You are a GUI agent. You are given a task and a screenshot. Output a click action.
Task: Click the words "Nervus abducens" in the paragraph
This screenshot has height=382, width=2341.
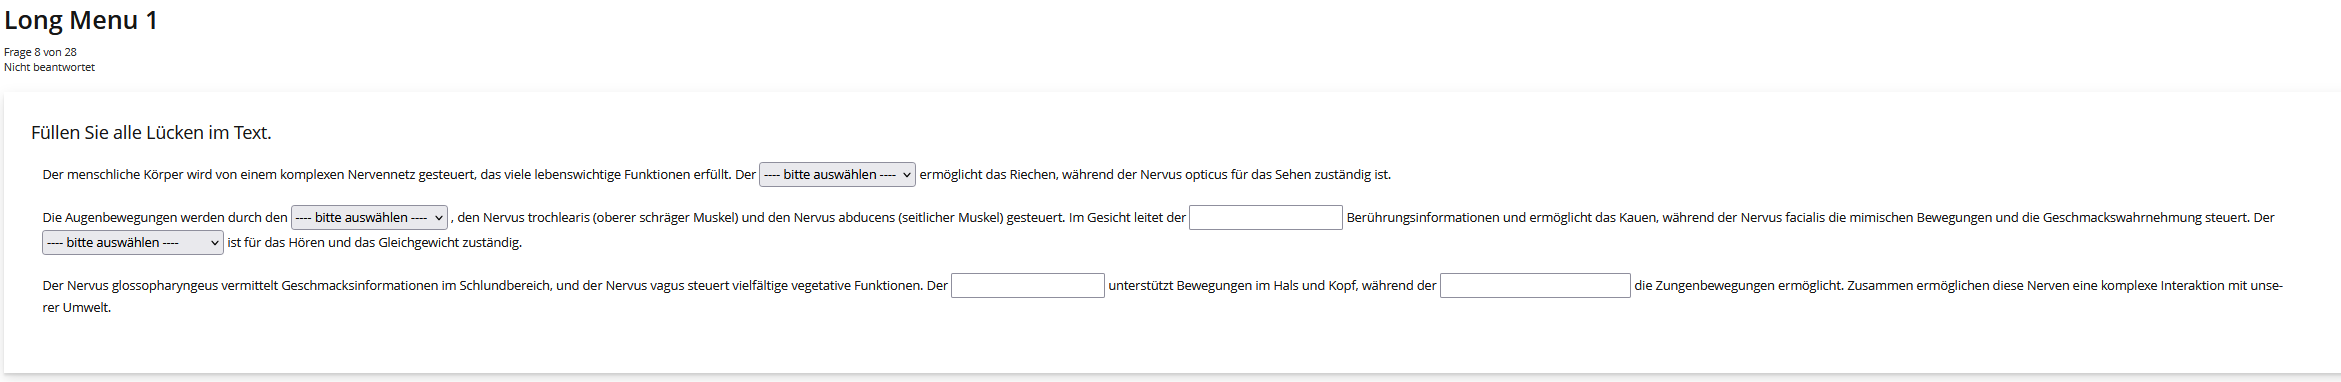[844, 218]
